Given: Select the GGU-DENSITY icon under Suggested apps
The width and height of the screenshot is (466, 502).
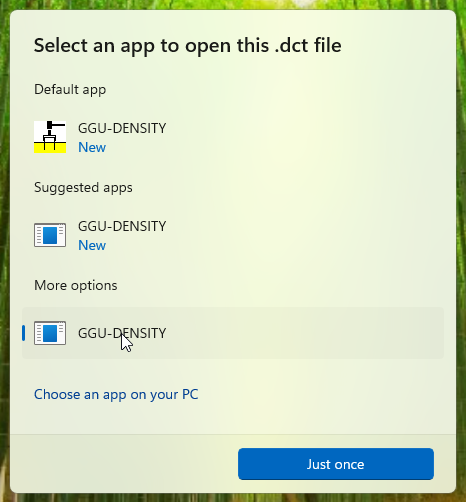Looking at the screenshot, I should pos(50,235).
